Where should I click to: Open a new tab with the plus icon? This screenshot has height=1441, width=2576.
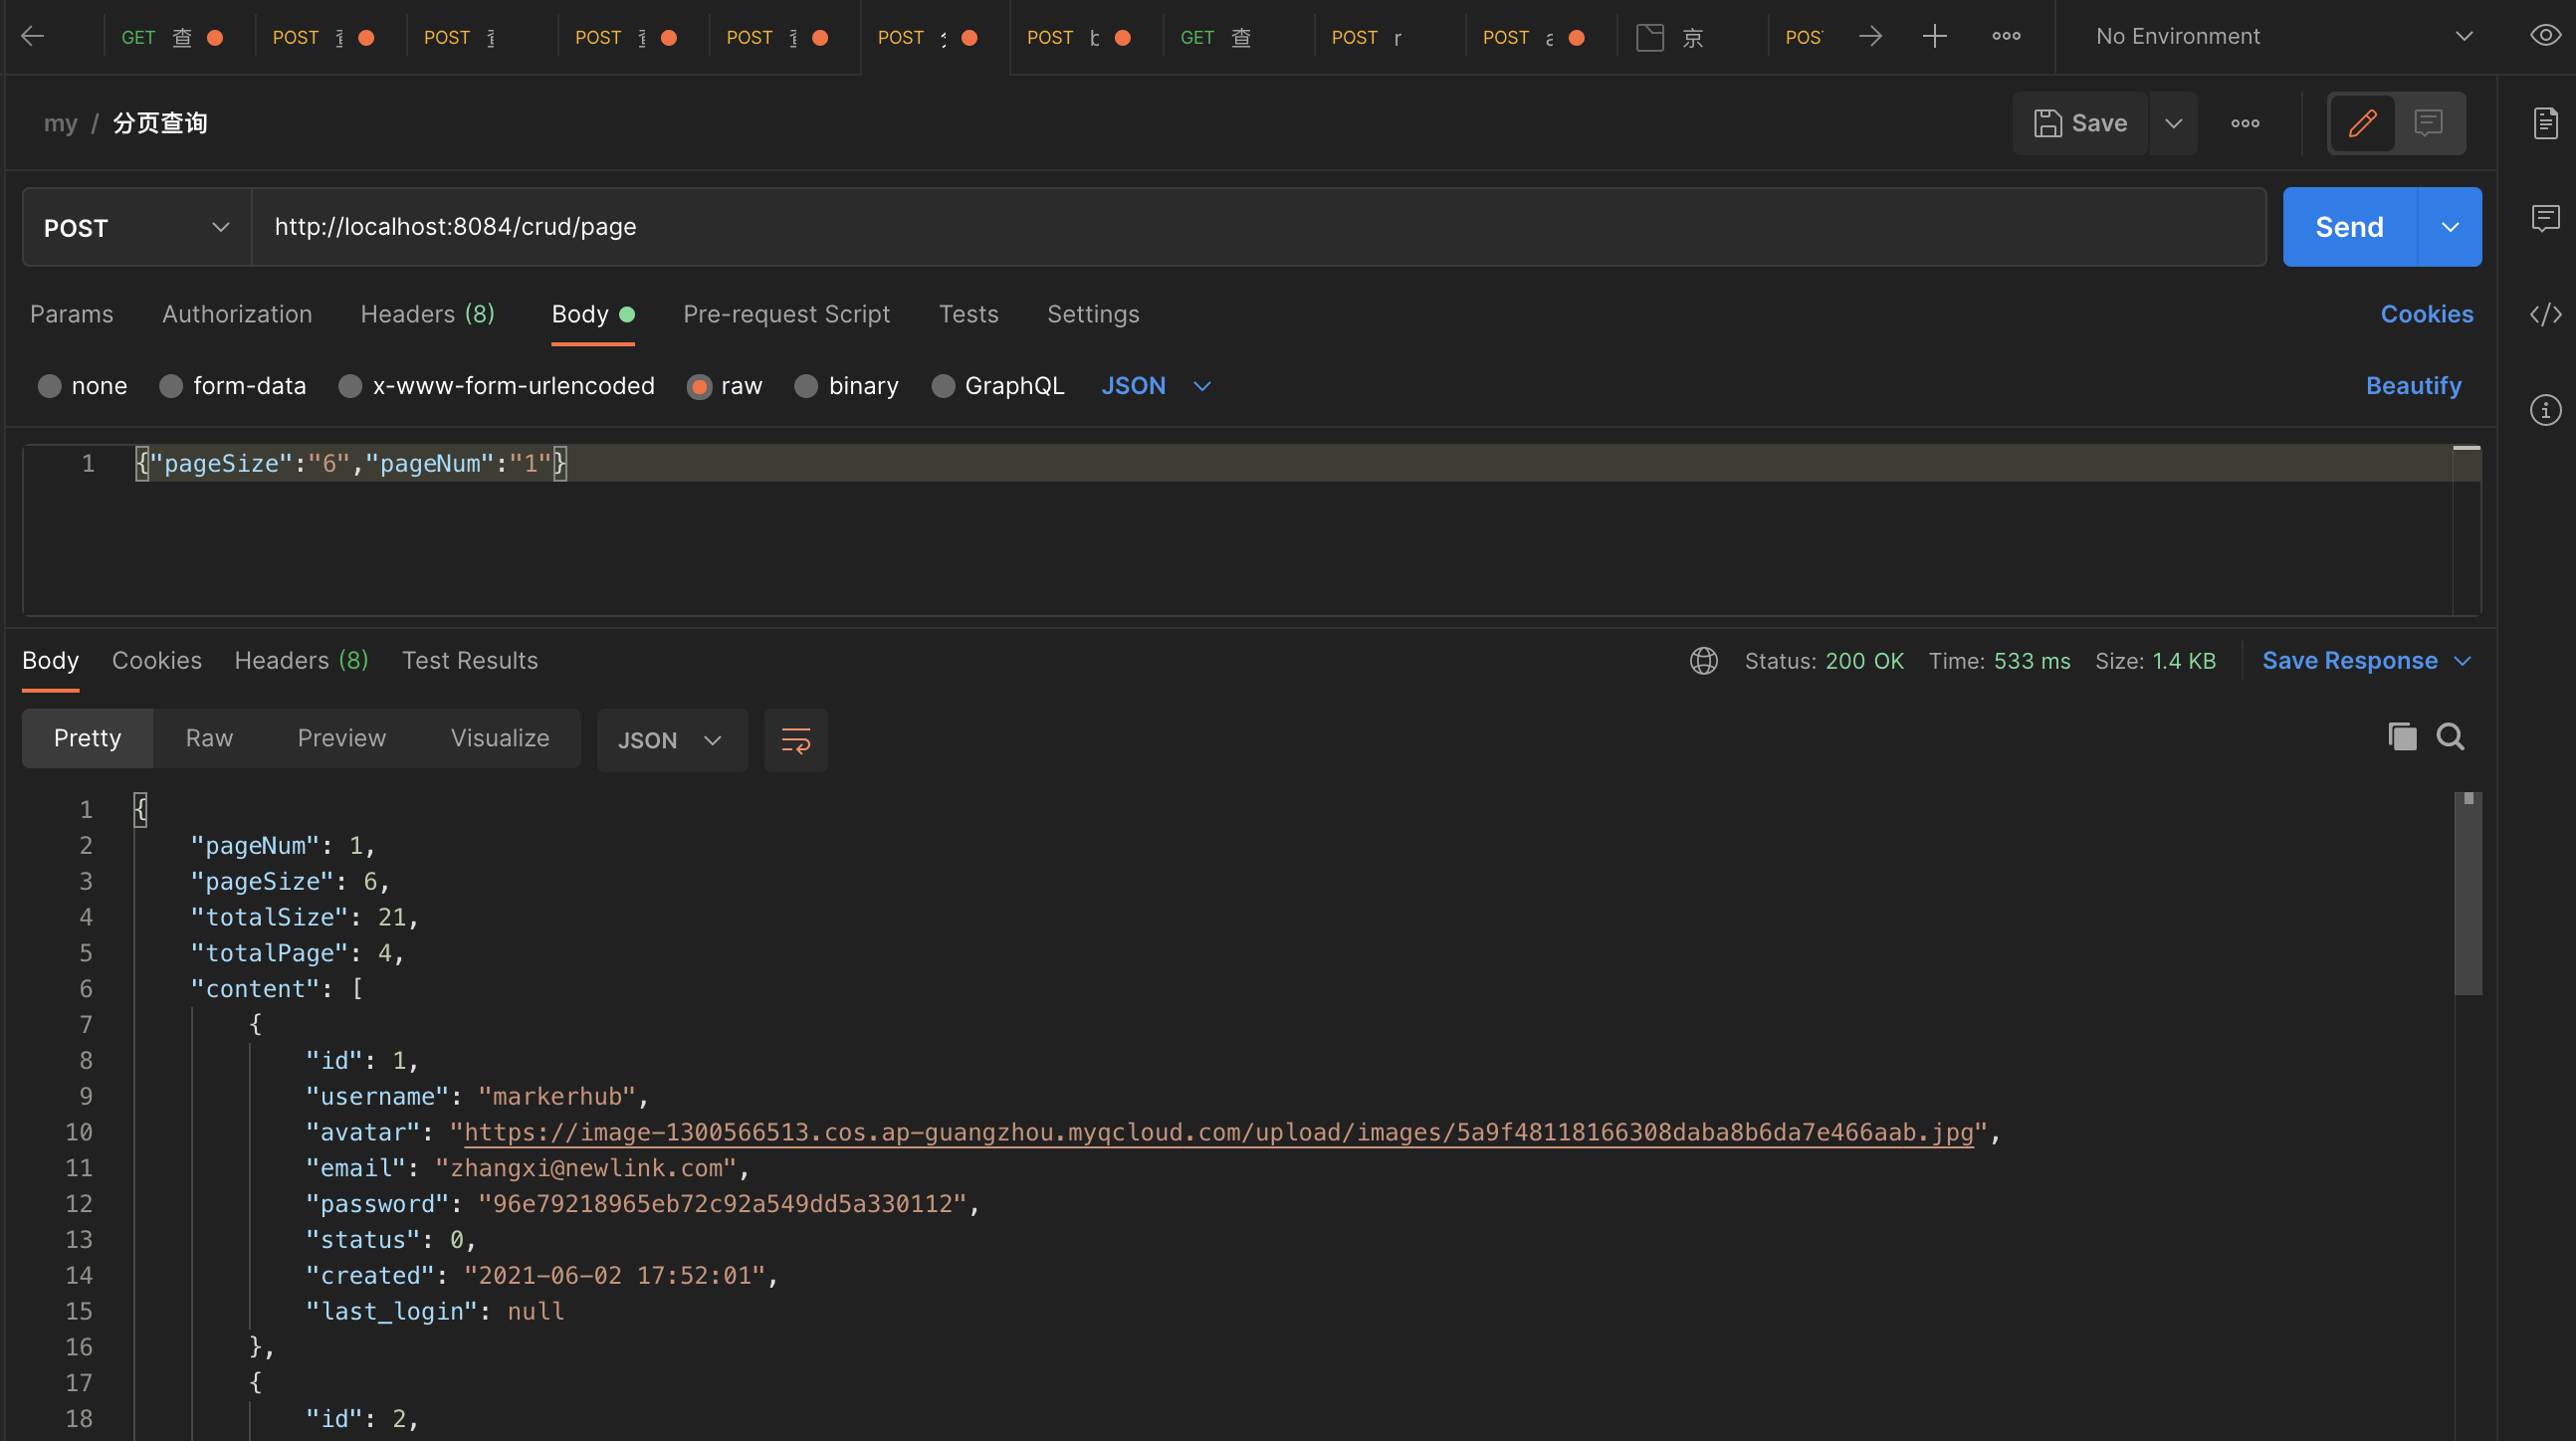coord(1934,37)
